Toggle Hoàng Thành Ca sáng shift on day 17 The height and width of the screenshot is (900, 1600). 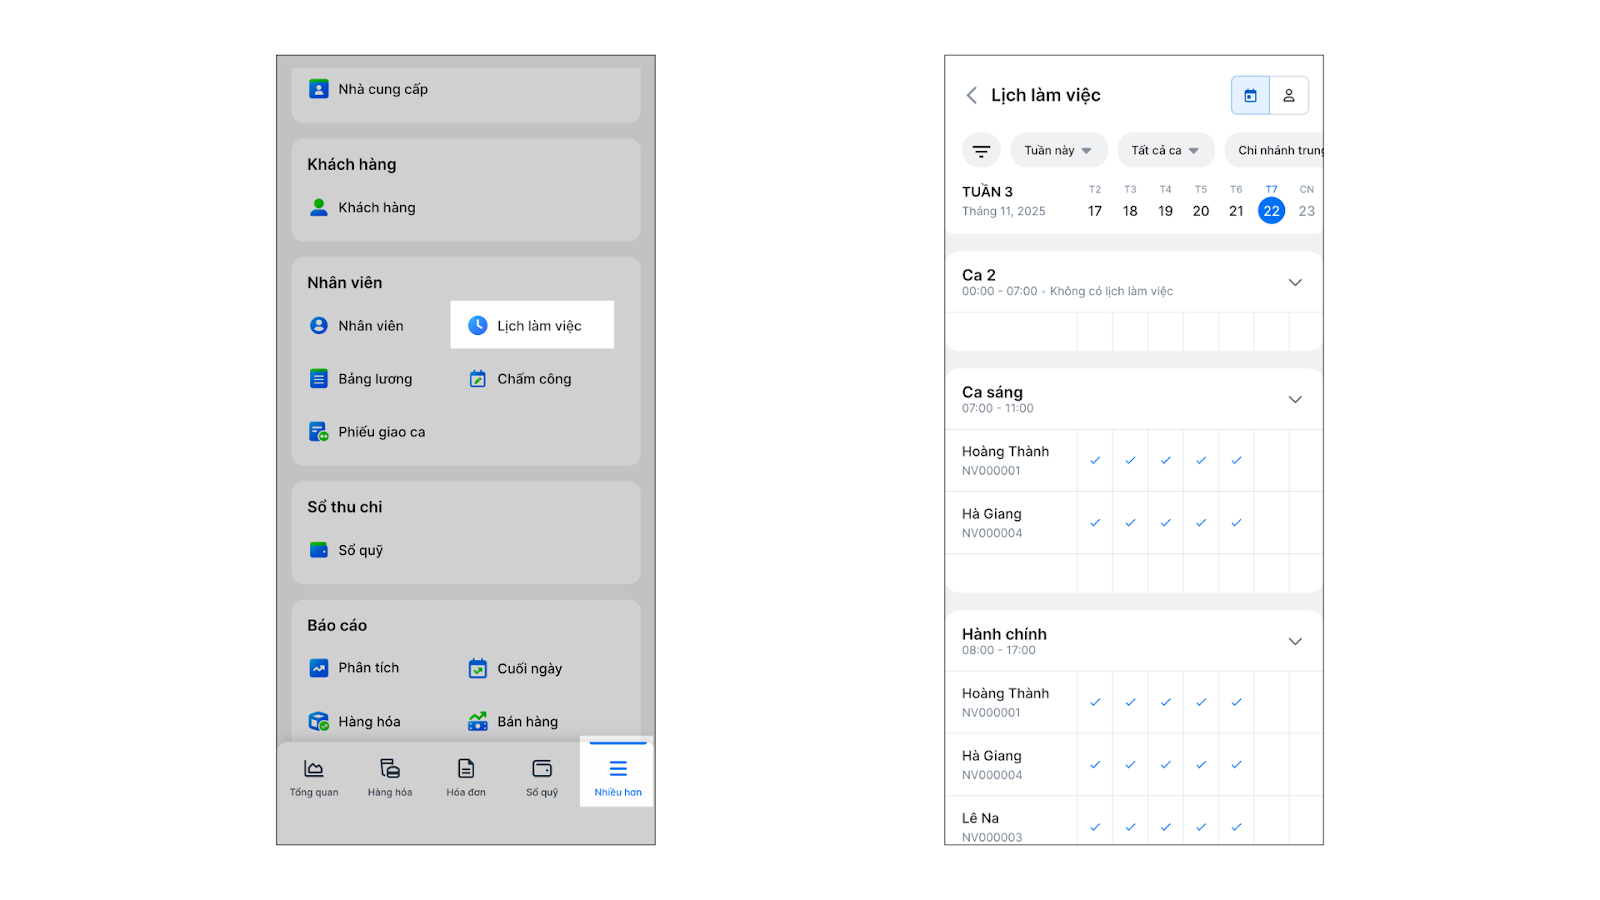point(1095,461)
